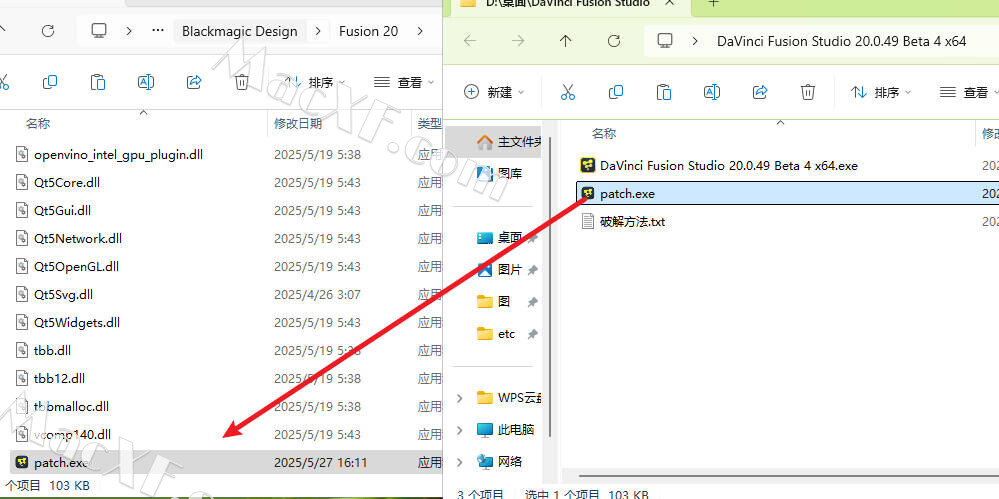Select patch.exe in the right window
The image size is (999, 499).
[x=787, y=194]
